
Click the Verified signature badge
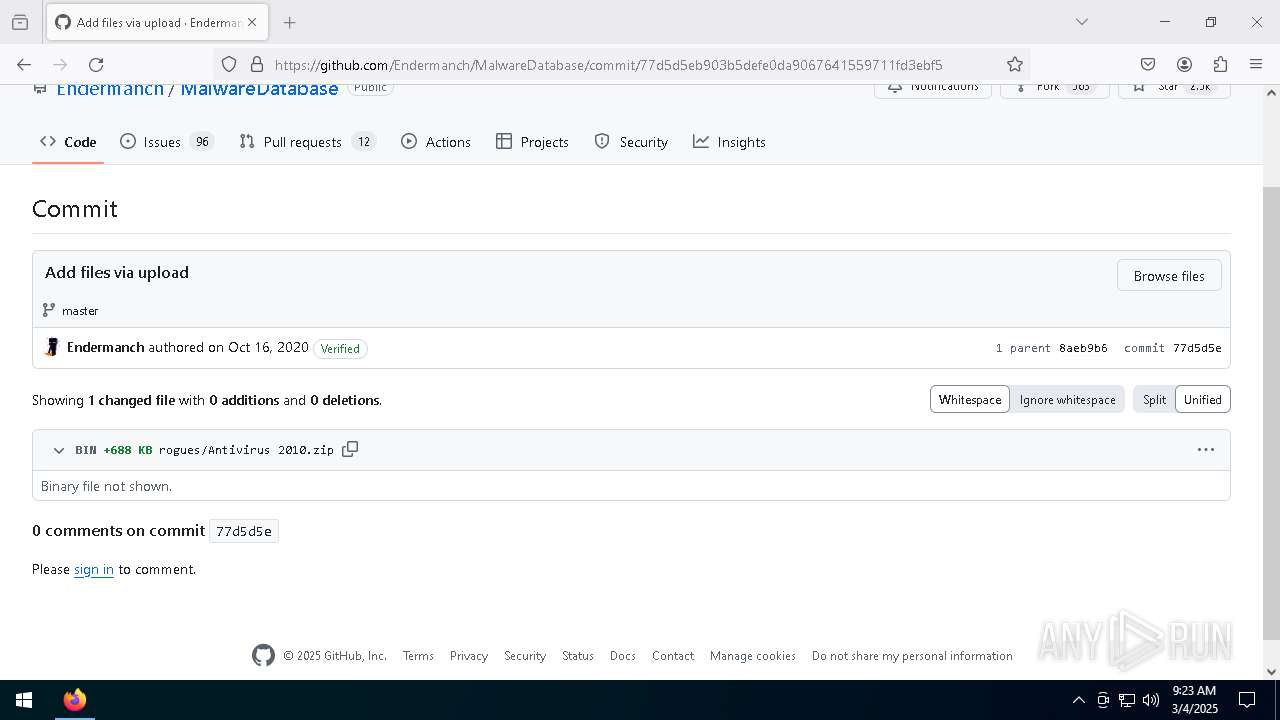340,349
